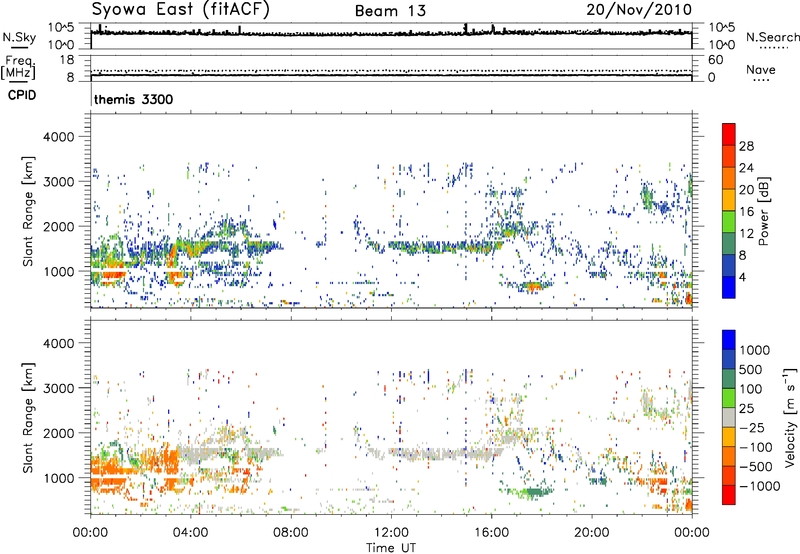
Task: Click the 'Beam 13' header label
Action: tap(390, 11)
